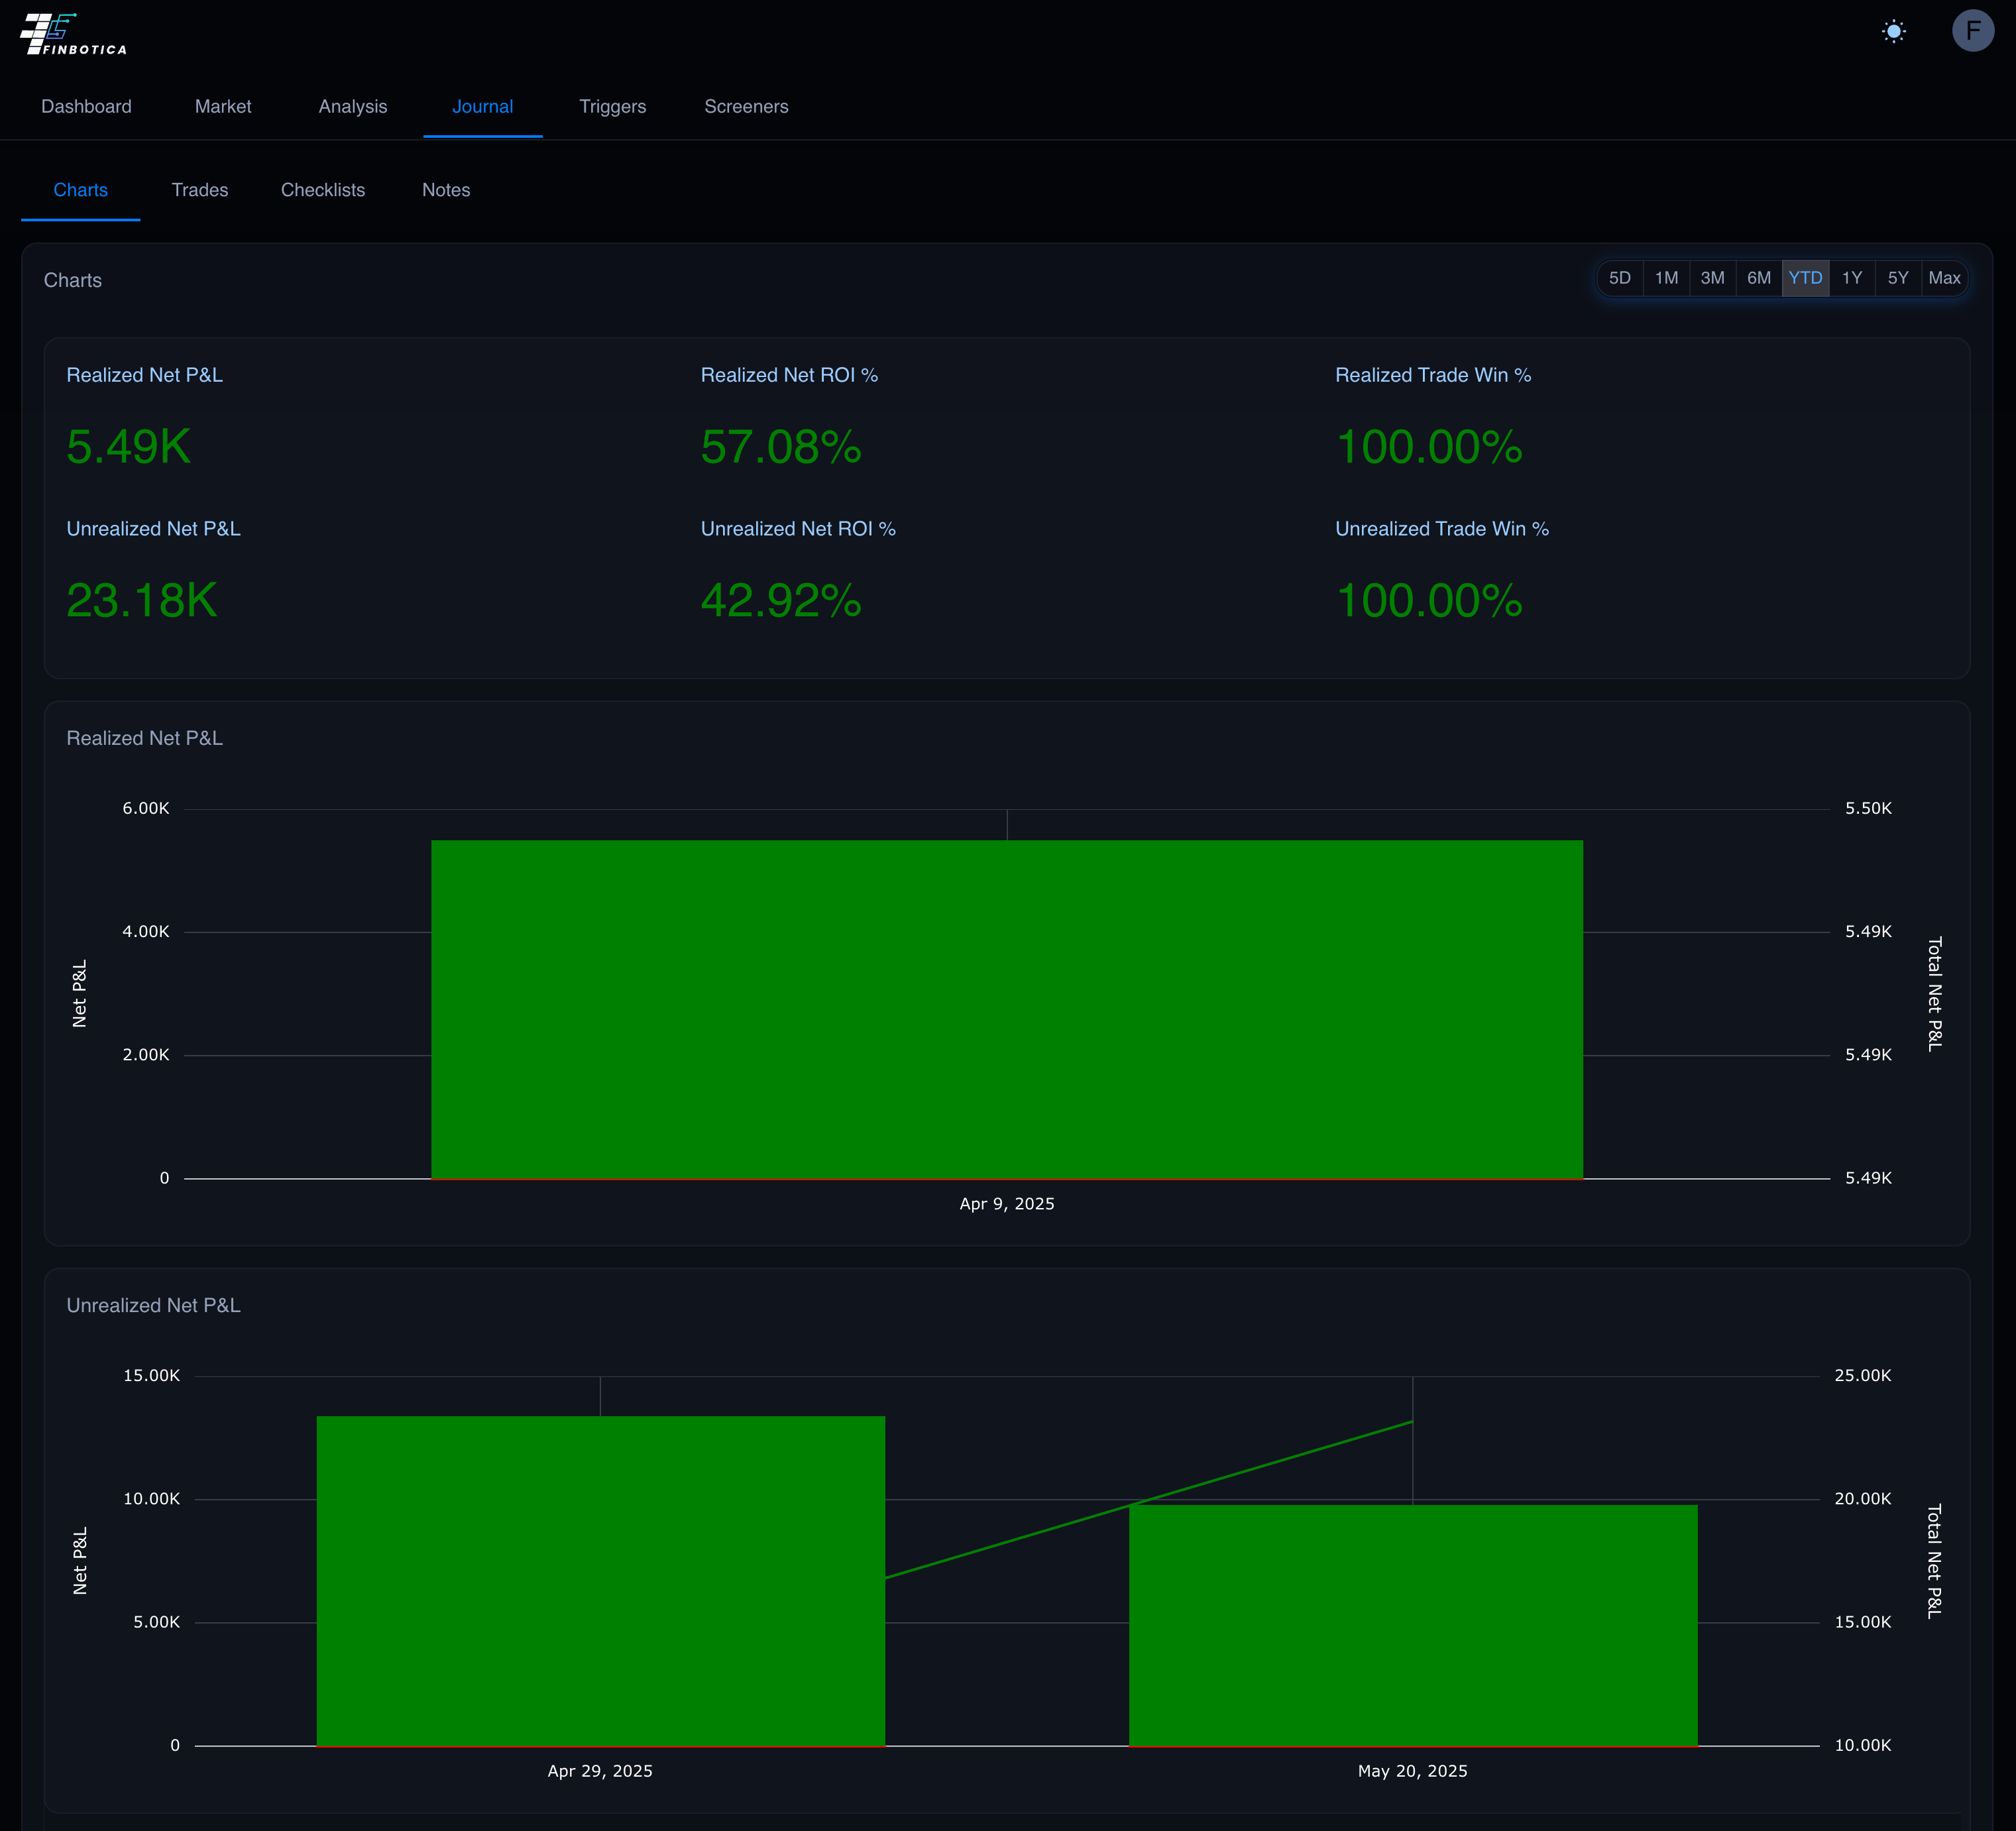Switch to the Notes sub-tab
The image size is (2016, 1831).
[445, 190]
